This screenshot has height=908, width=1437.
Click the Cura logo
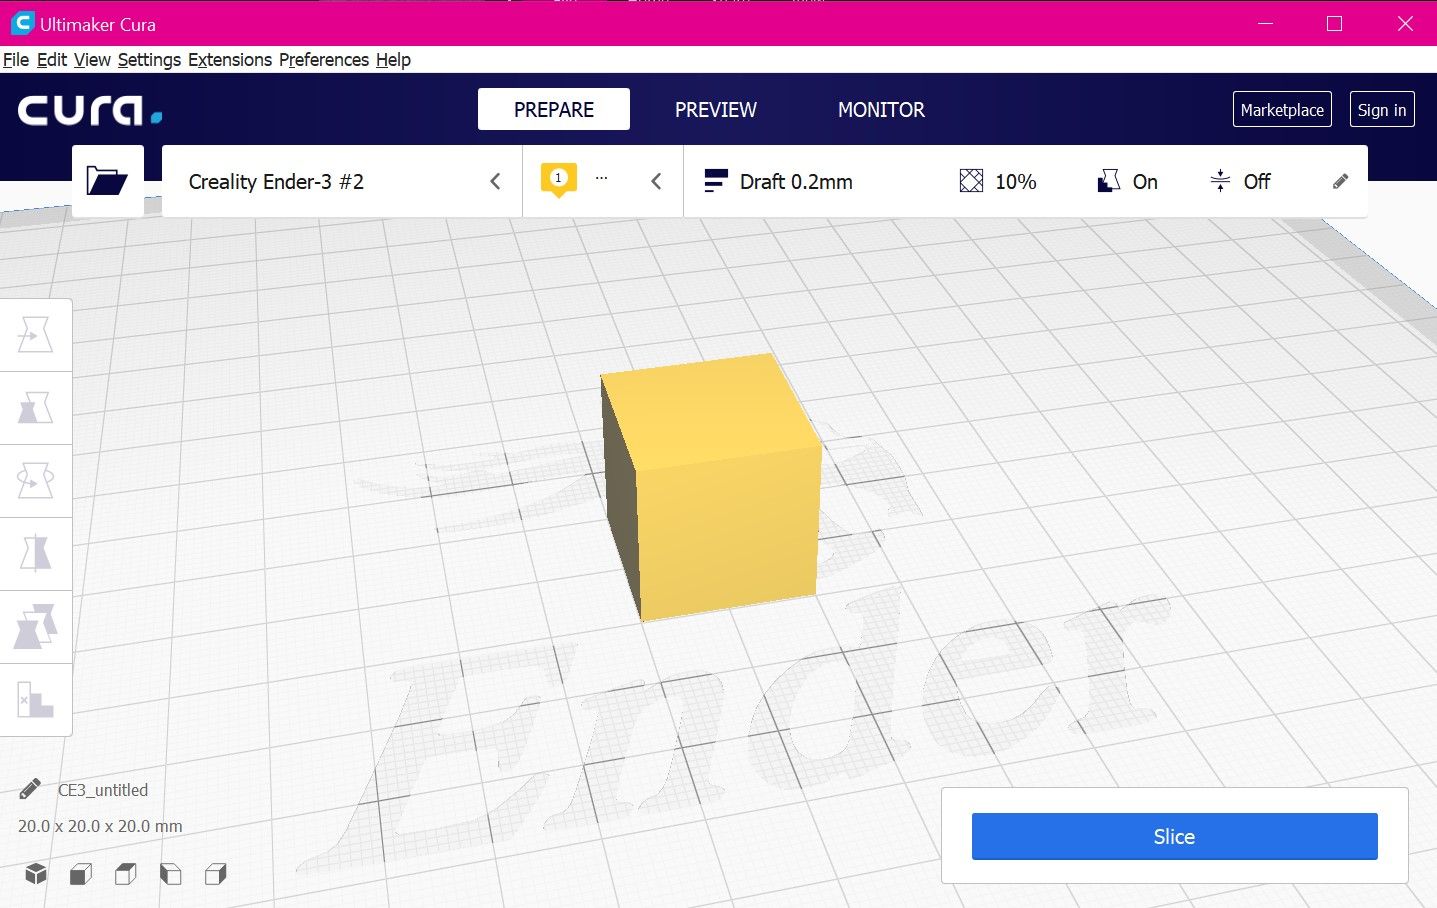click(90, 110)
